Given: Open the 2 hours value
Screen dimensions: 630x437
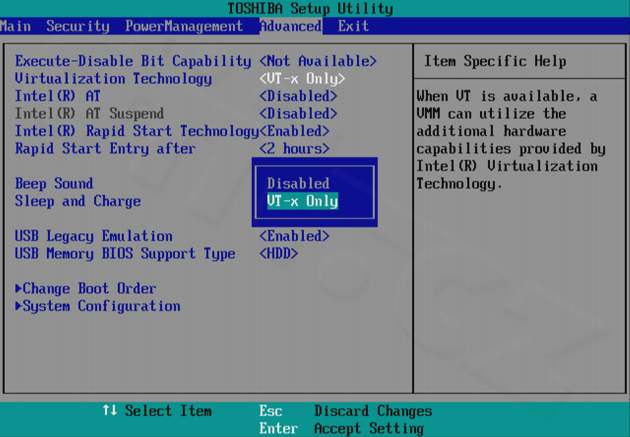Looking at the screenshot, I should (x=295, y=149).
